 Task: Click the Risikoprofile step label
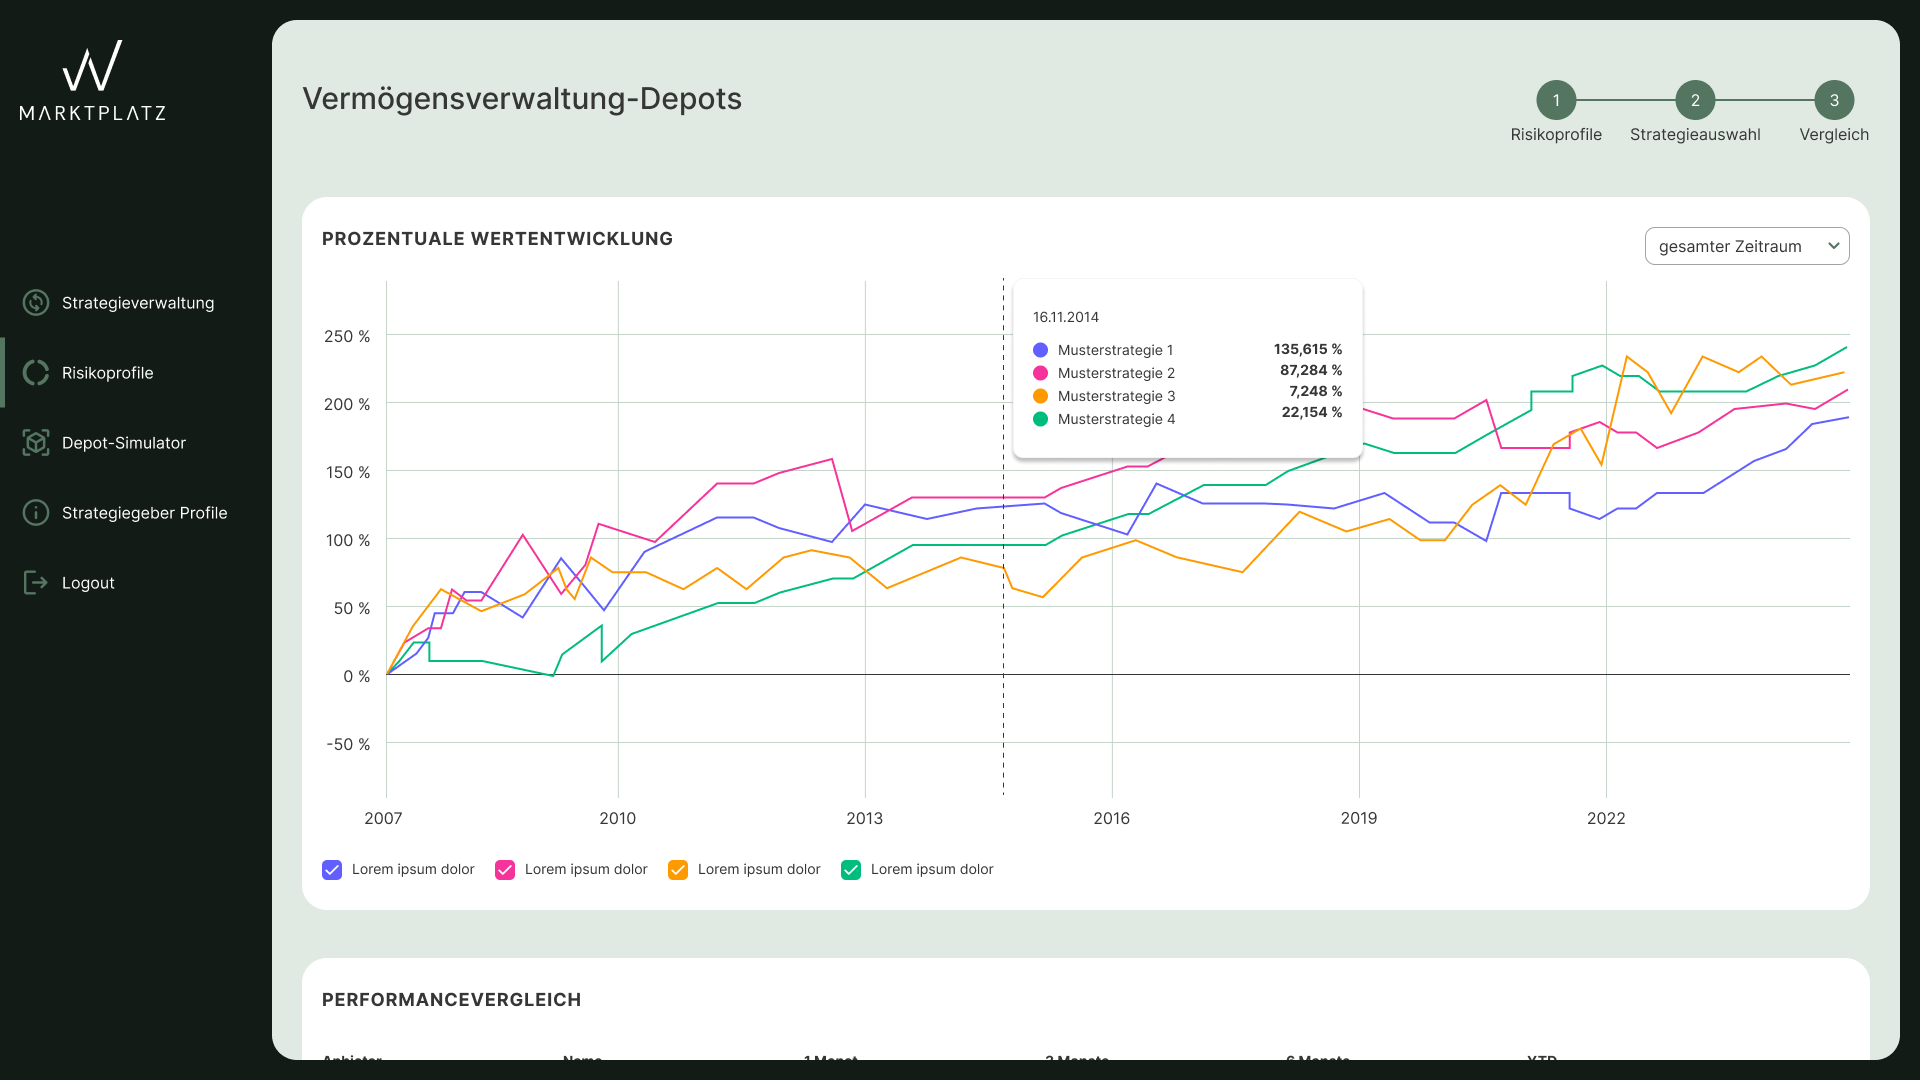[x=1556, y=135]
